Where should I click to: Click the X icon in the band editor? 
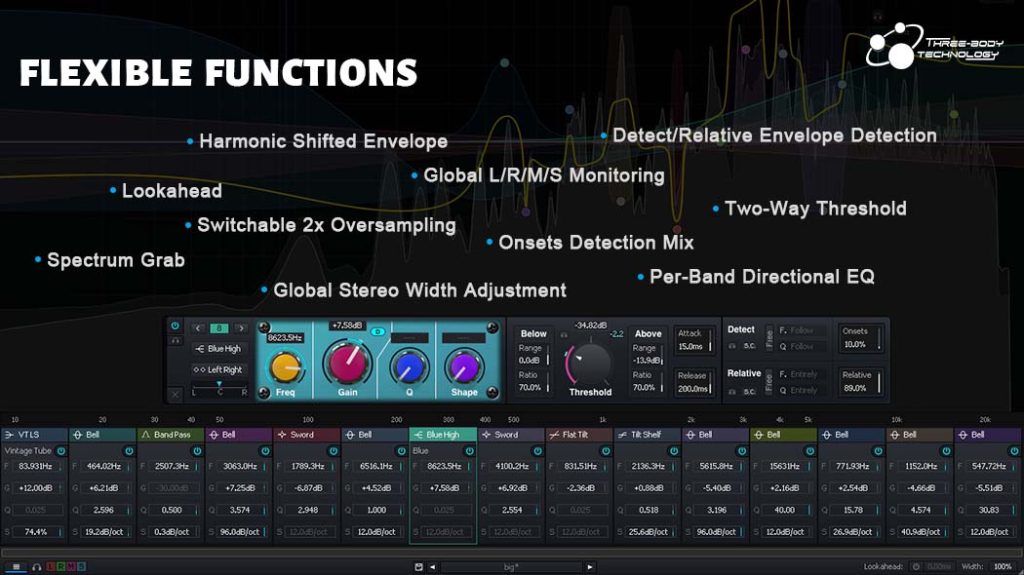[x=175, y=393]
